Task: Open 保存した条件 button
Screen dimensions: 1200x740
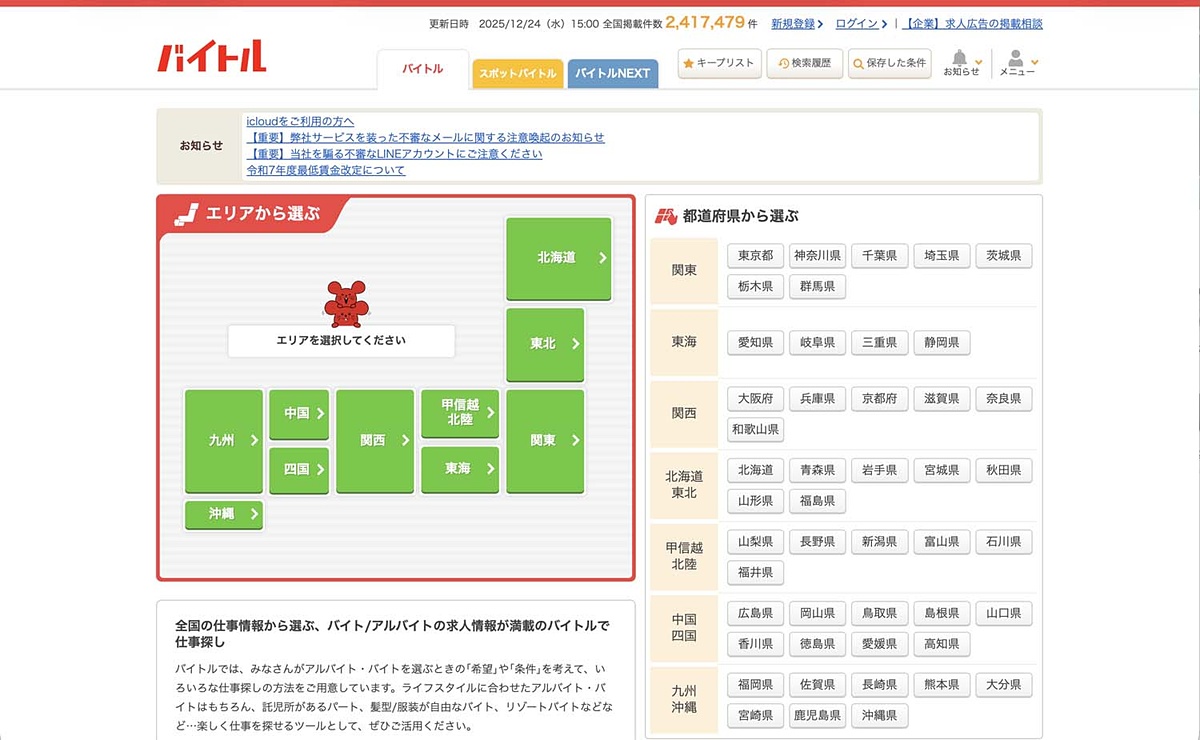Action: click(x=889, y=63)
